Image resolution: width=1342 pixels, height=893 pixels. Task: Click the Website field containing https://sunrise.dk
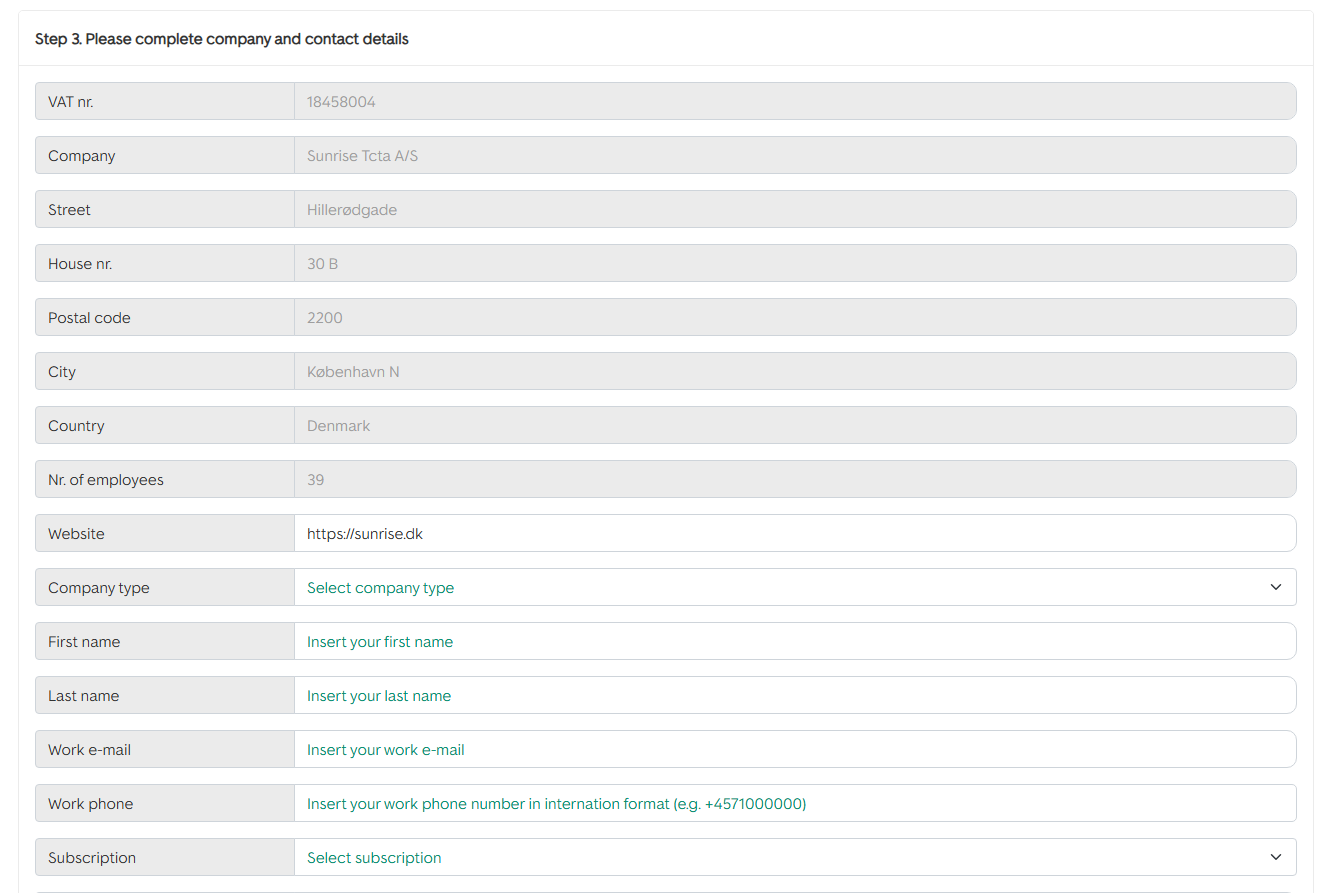(x=794, y=533)
